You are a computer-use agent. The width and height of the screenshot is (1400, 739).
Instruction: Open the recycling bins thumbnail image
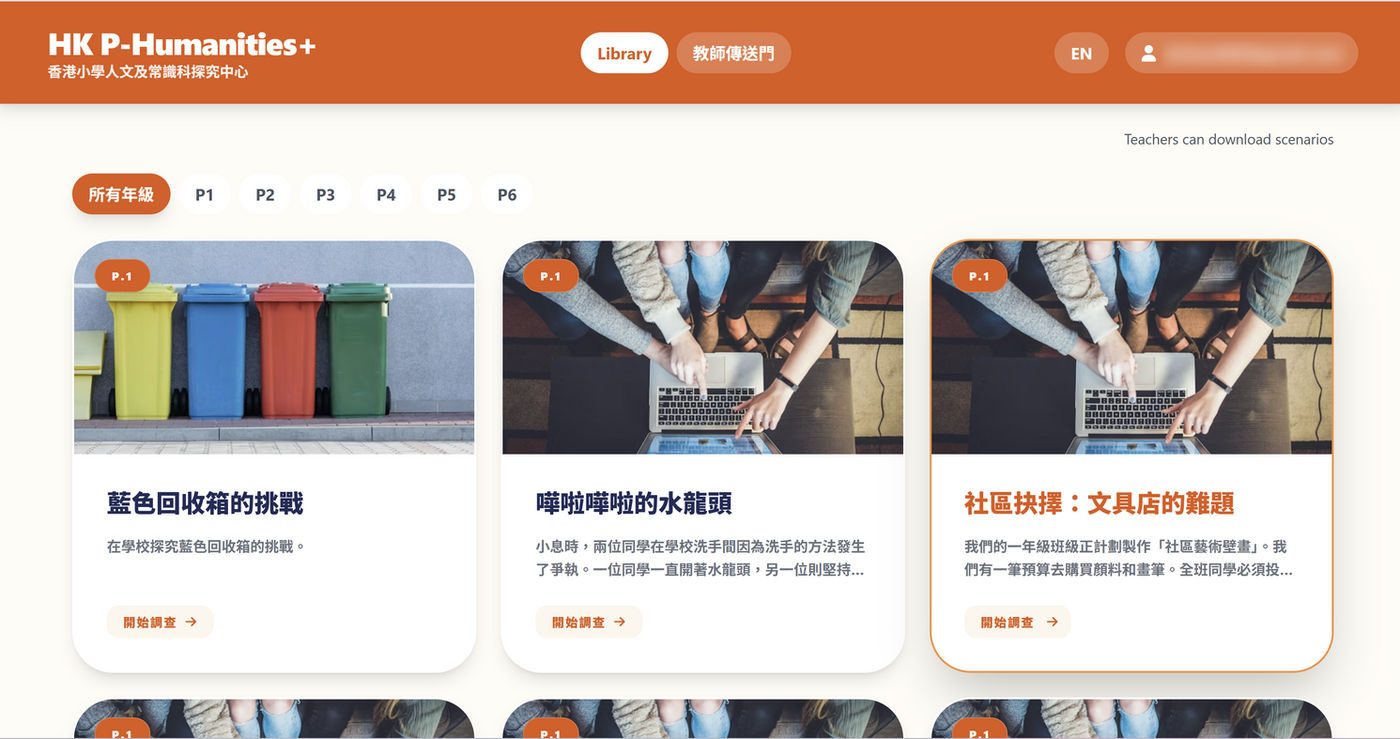274,347
